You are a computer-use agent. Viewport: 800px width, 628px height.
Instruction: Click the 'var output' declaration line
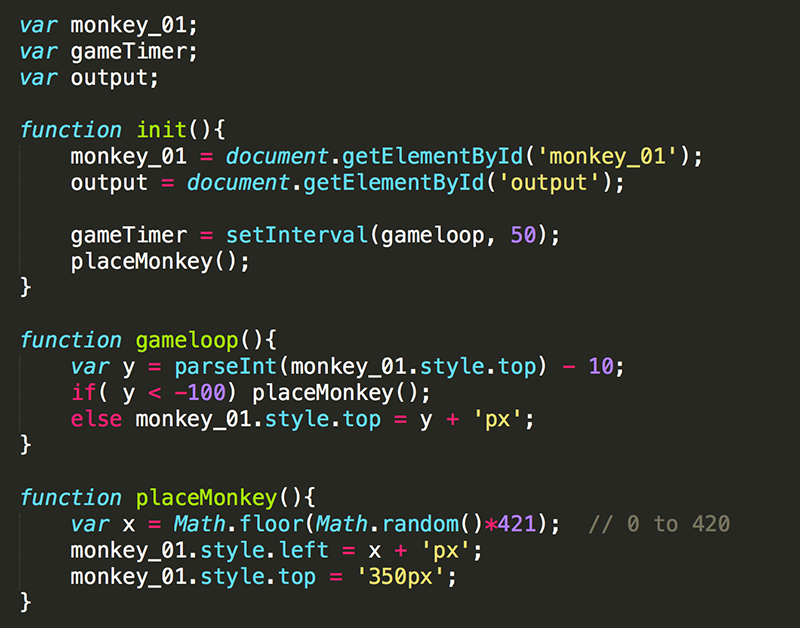[89, 77]
